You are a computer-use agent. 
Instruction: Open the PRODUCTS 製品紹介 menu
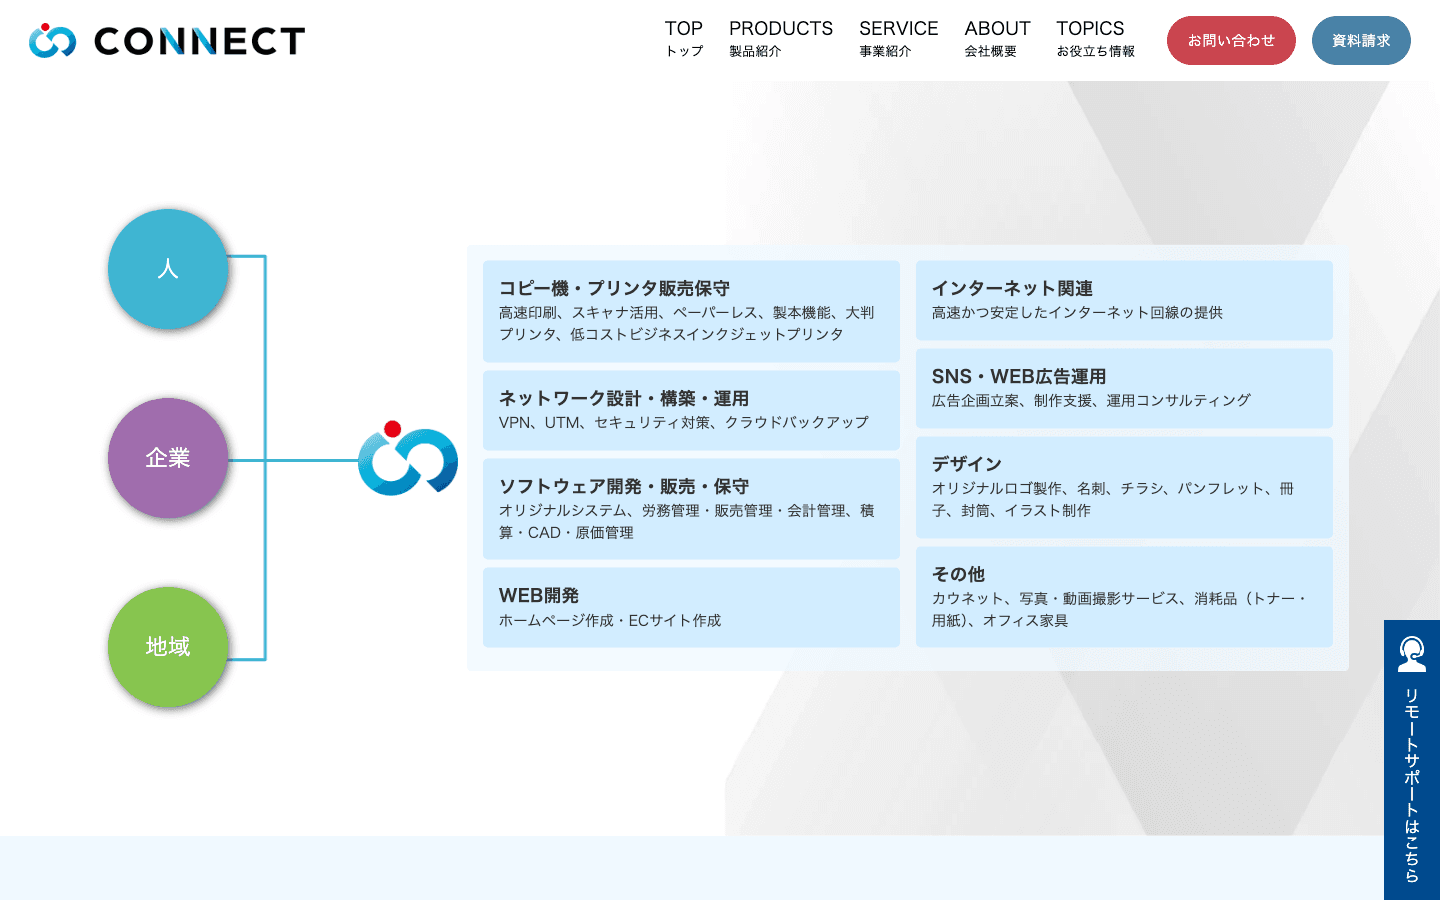pyautogui.click(x=781, y=39)
